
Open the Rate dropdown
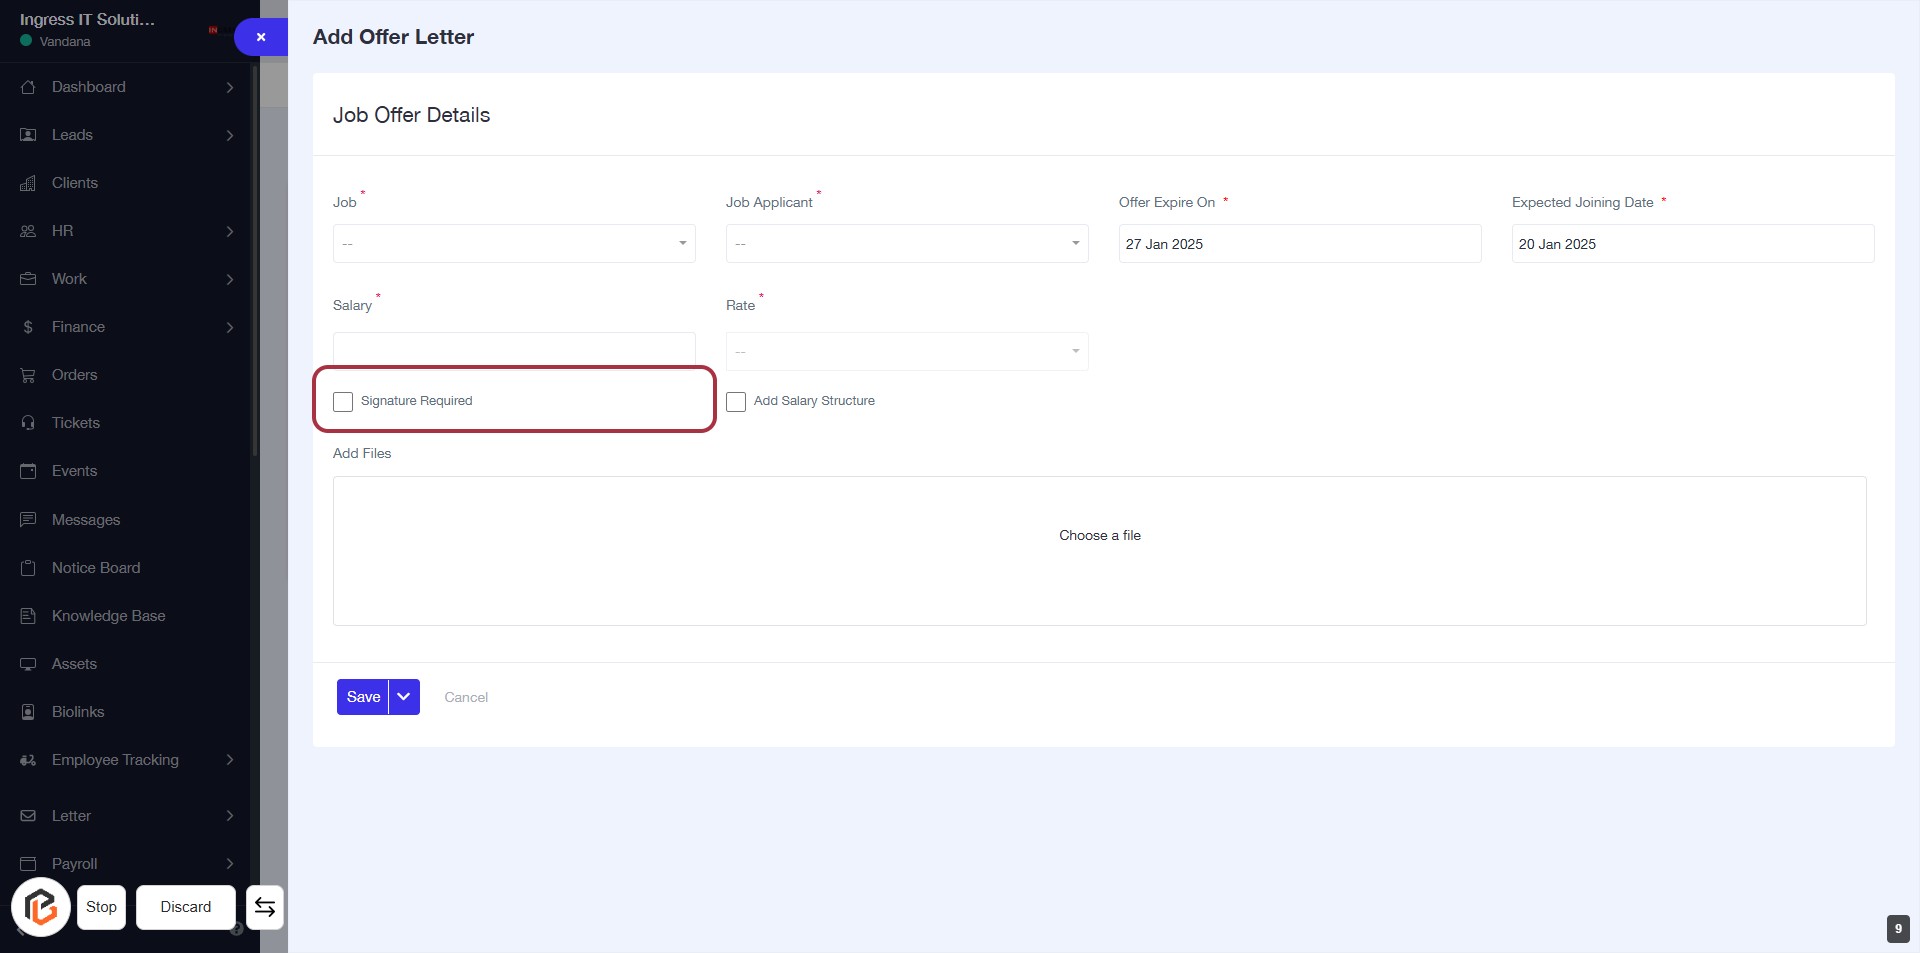906,352
